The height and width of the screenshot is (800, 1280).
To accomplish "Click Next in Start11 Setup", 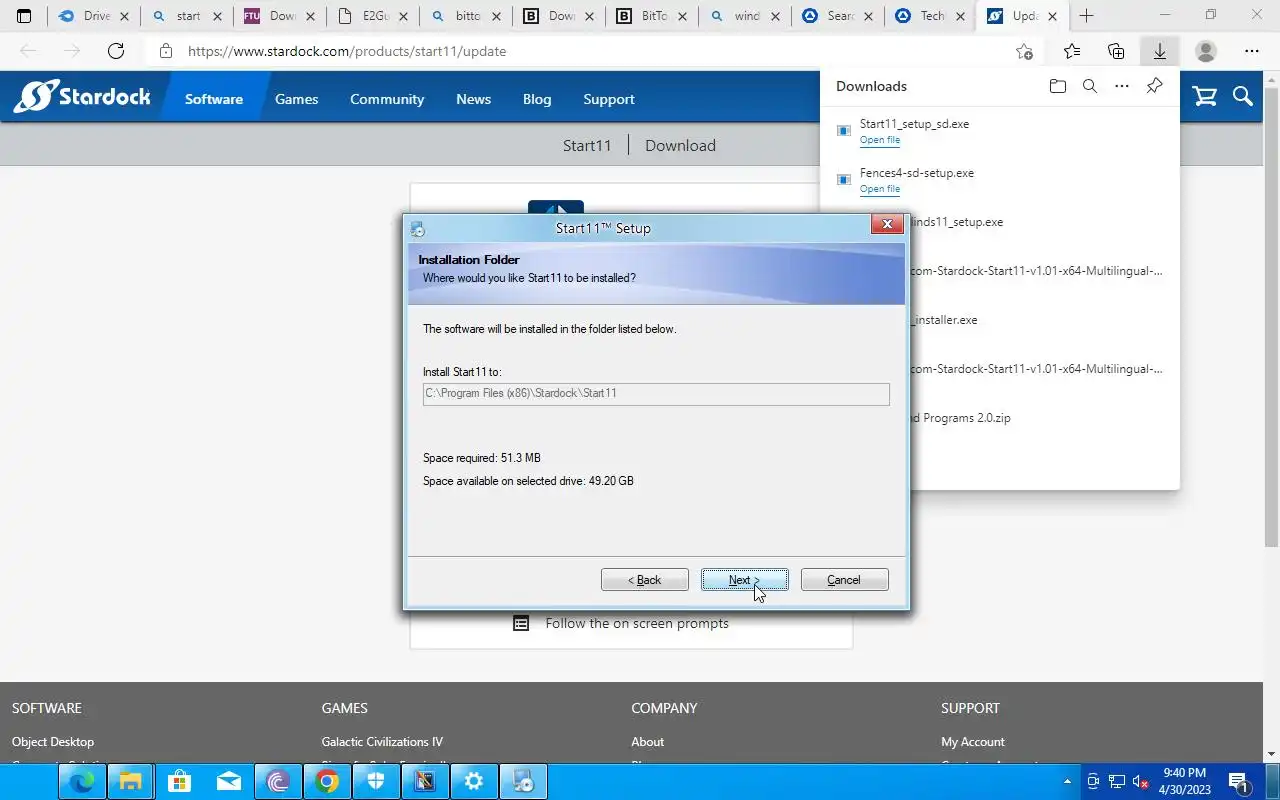I will (x=744, y=580).
